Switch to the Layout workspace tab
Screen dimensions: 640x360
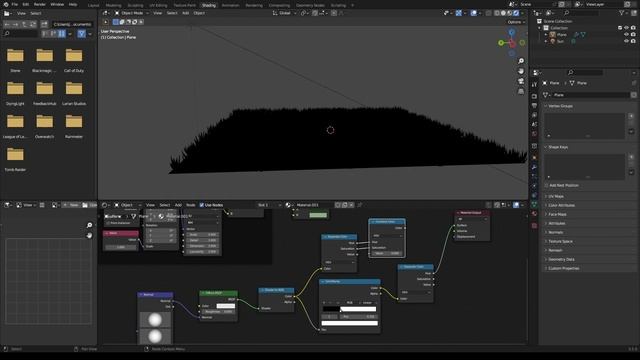pyautogui.click(x=93, y=5)
